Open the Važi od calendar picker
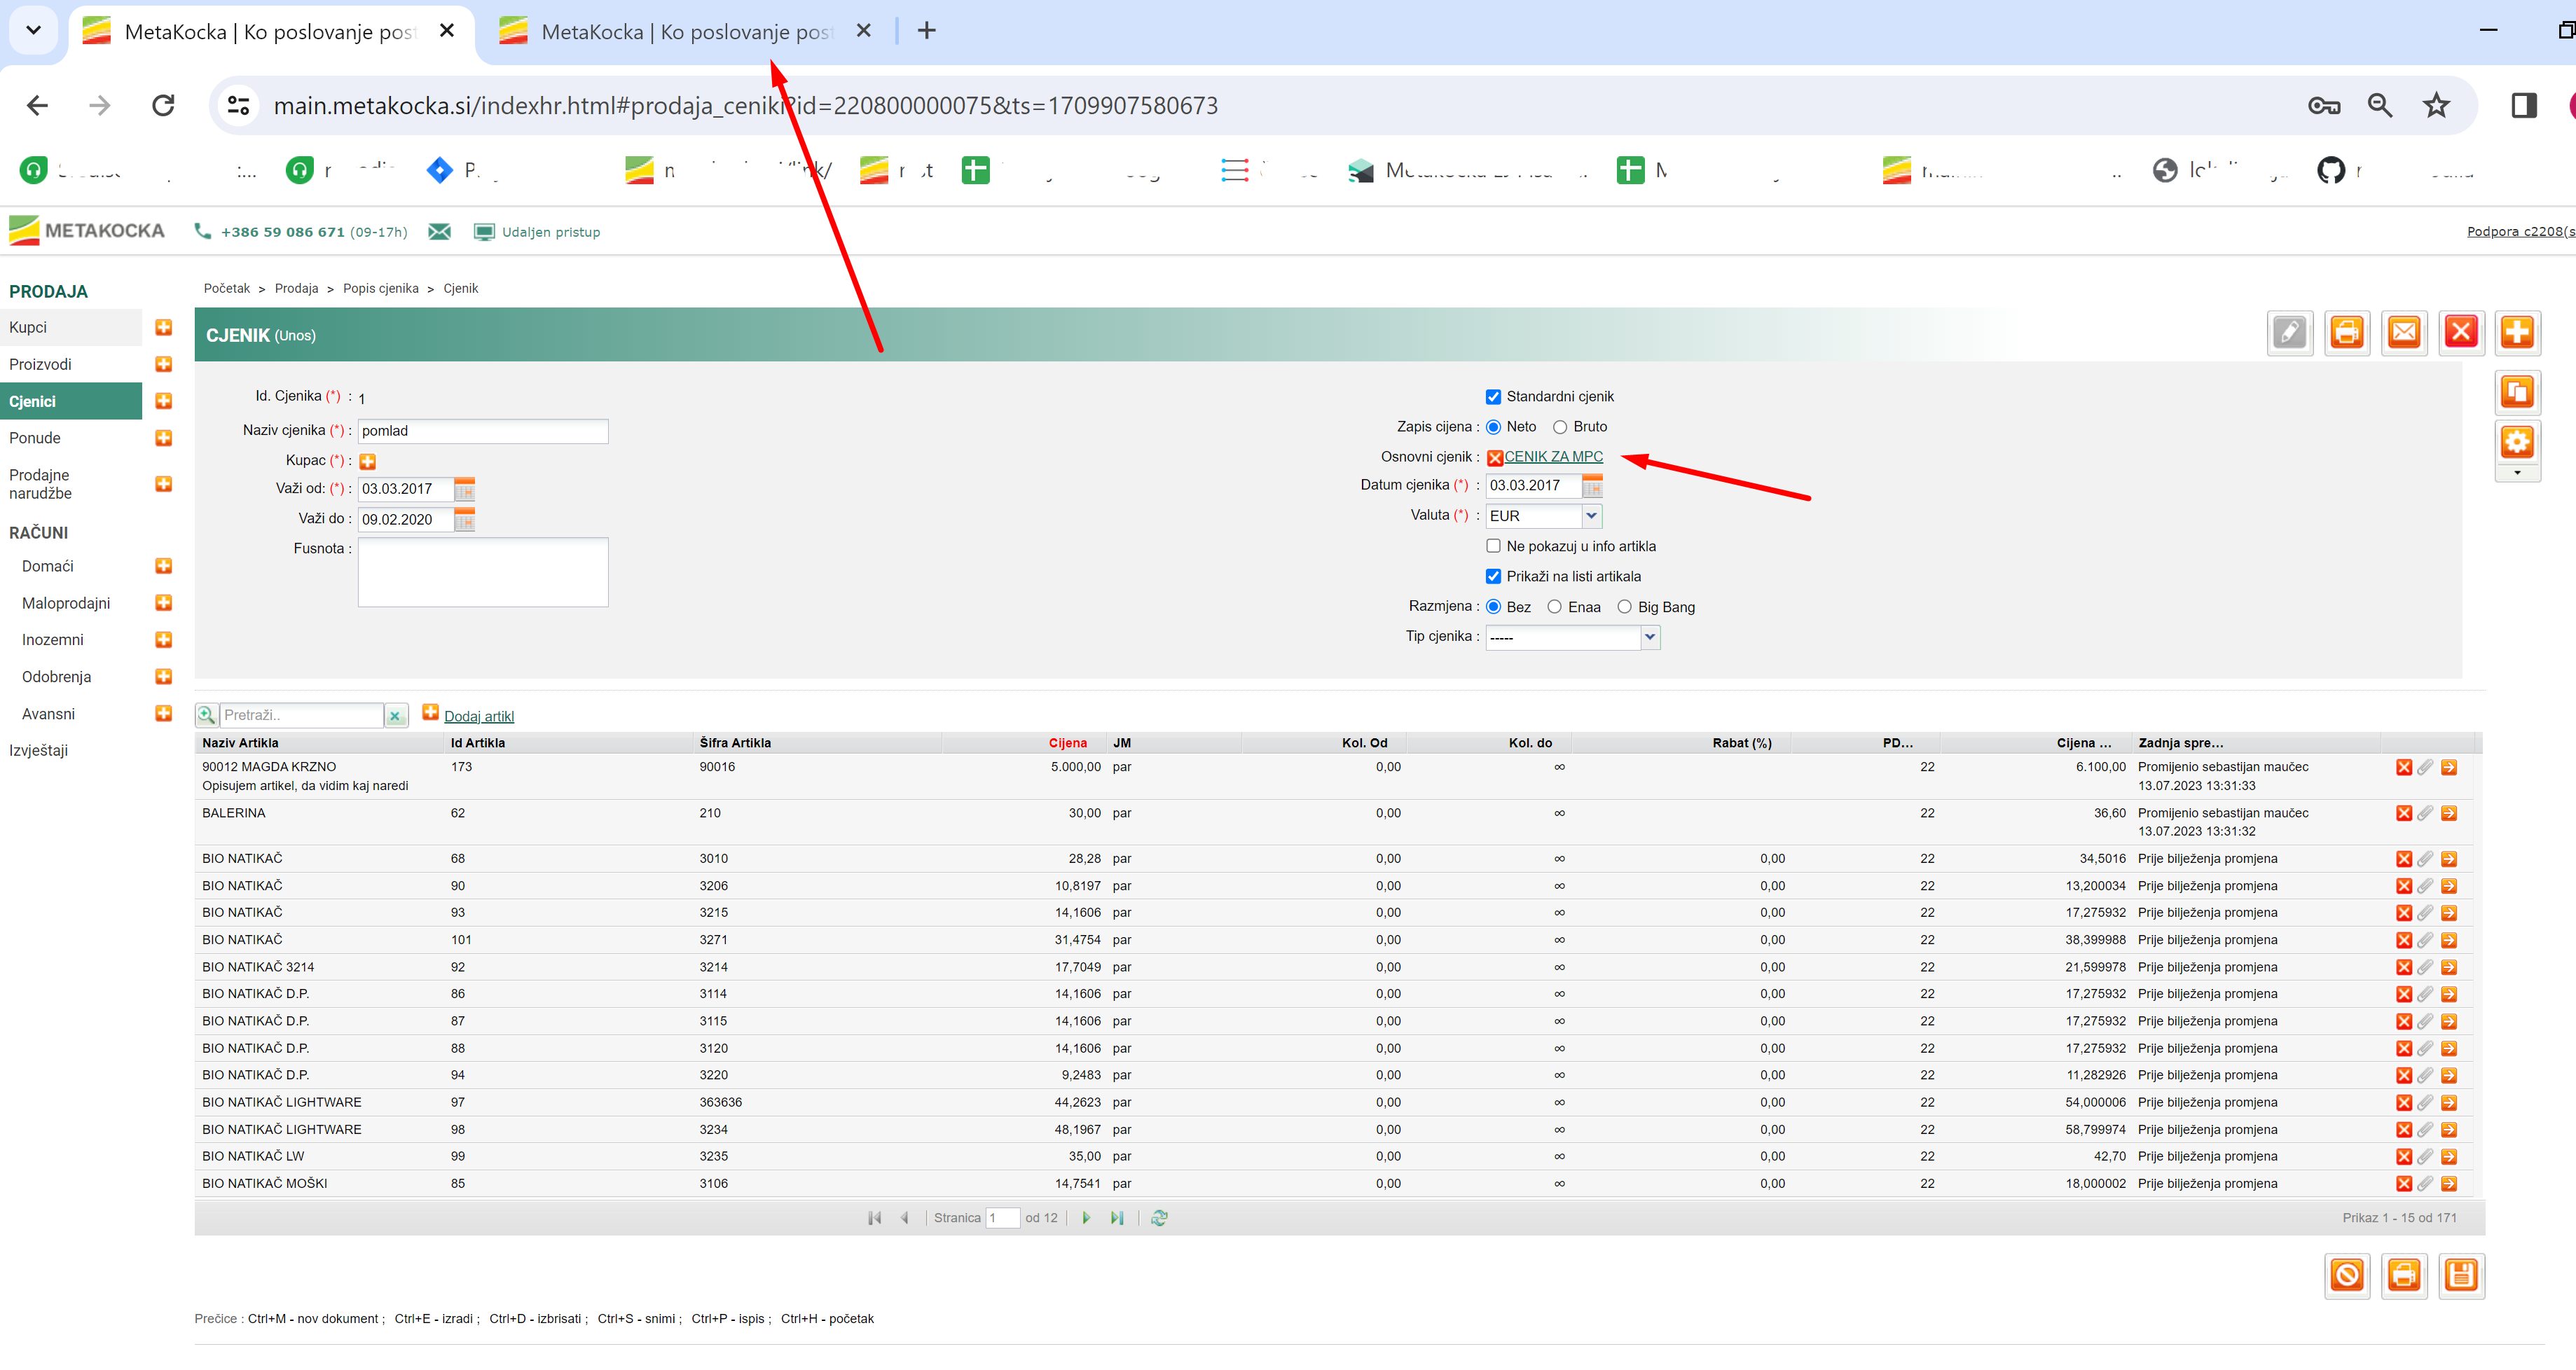The image size is (2576, 1370). 464,489
